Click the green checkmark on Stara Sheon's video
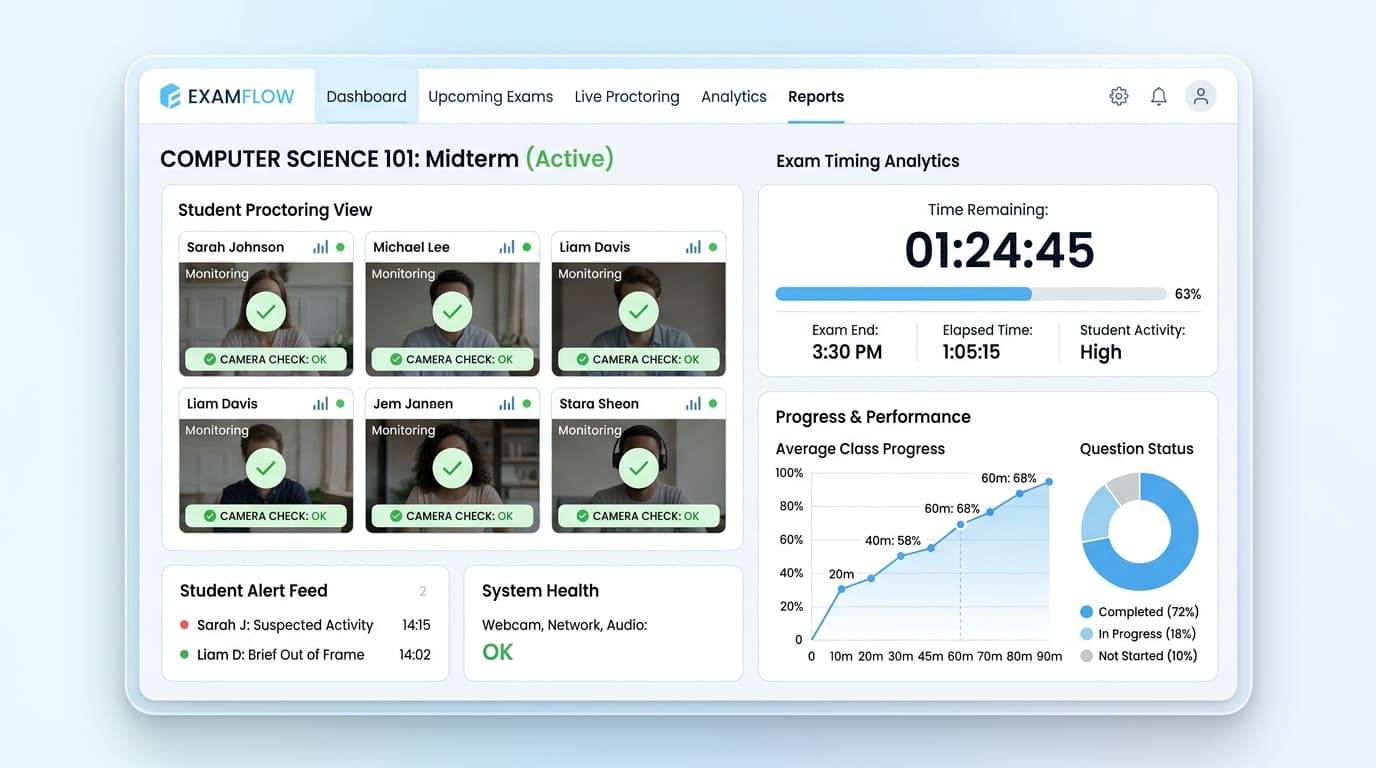The image size is (1376, 768). [638, 468]
